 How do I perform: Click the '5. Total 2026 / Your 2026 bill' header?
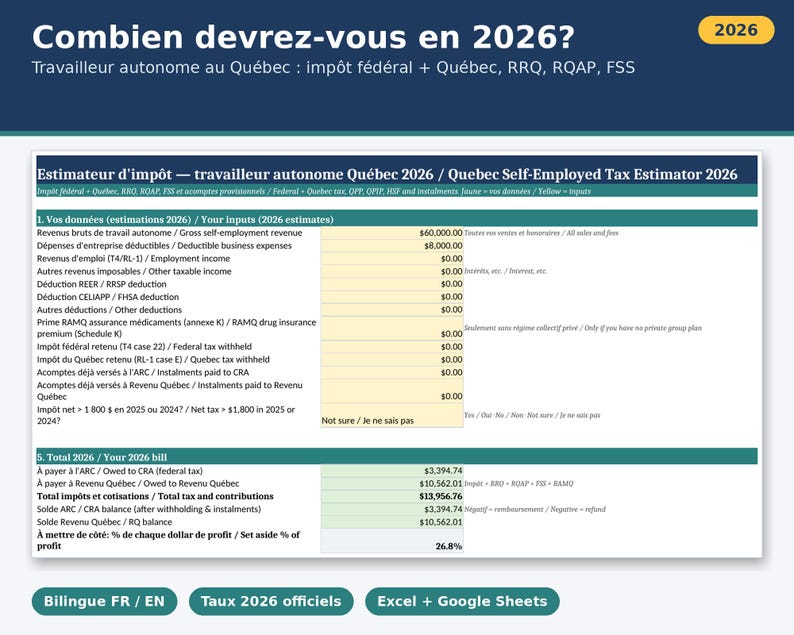(x=102, y=457)
